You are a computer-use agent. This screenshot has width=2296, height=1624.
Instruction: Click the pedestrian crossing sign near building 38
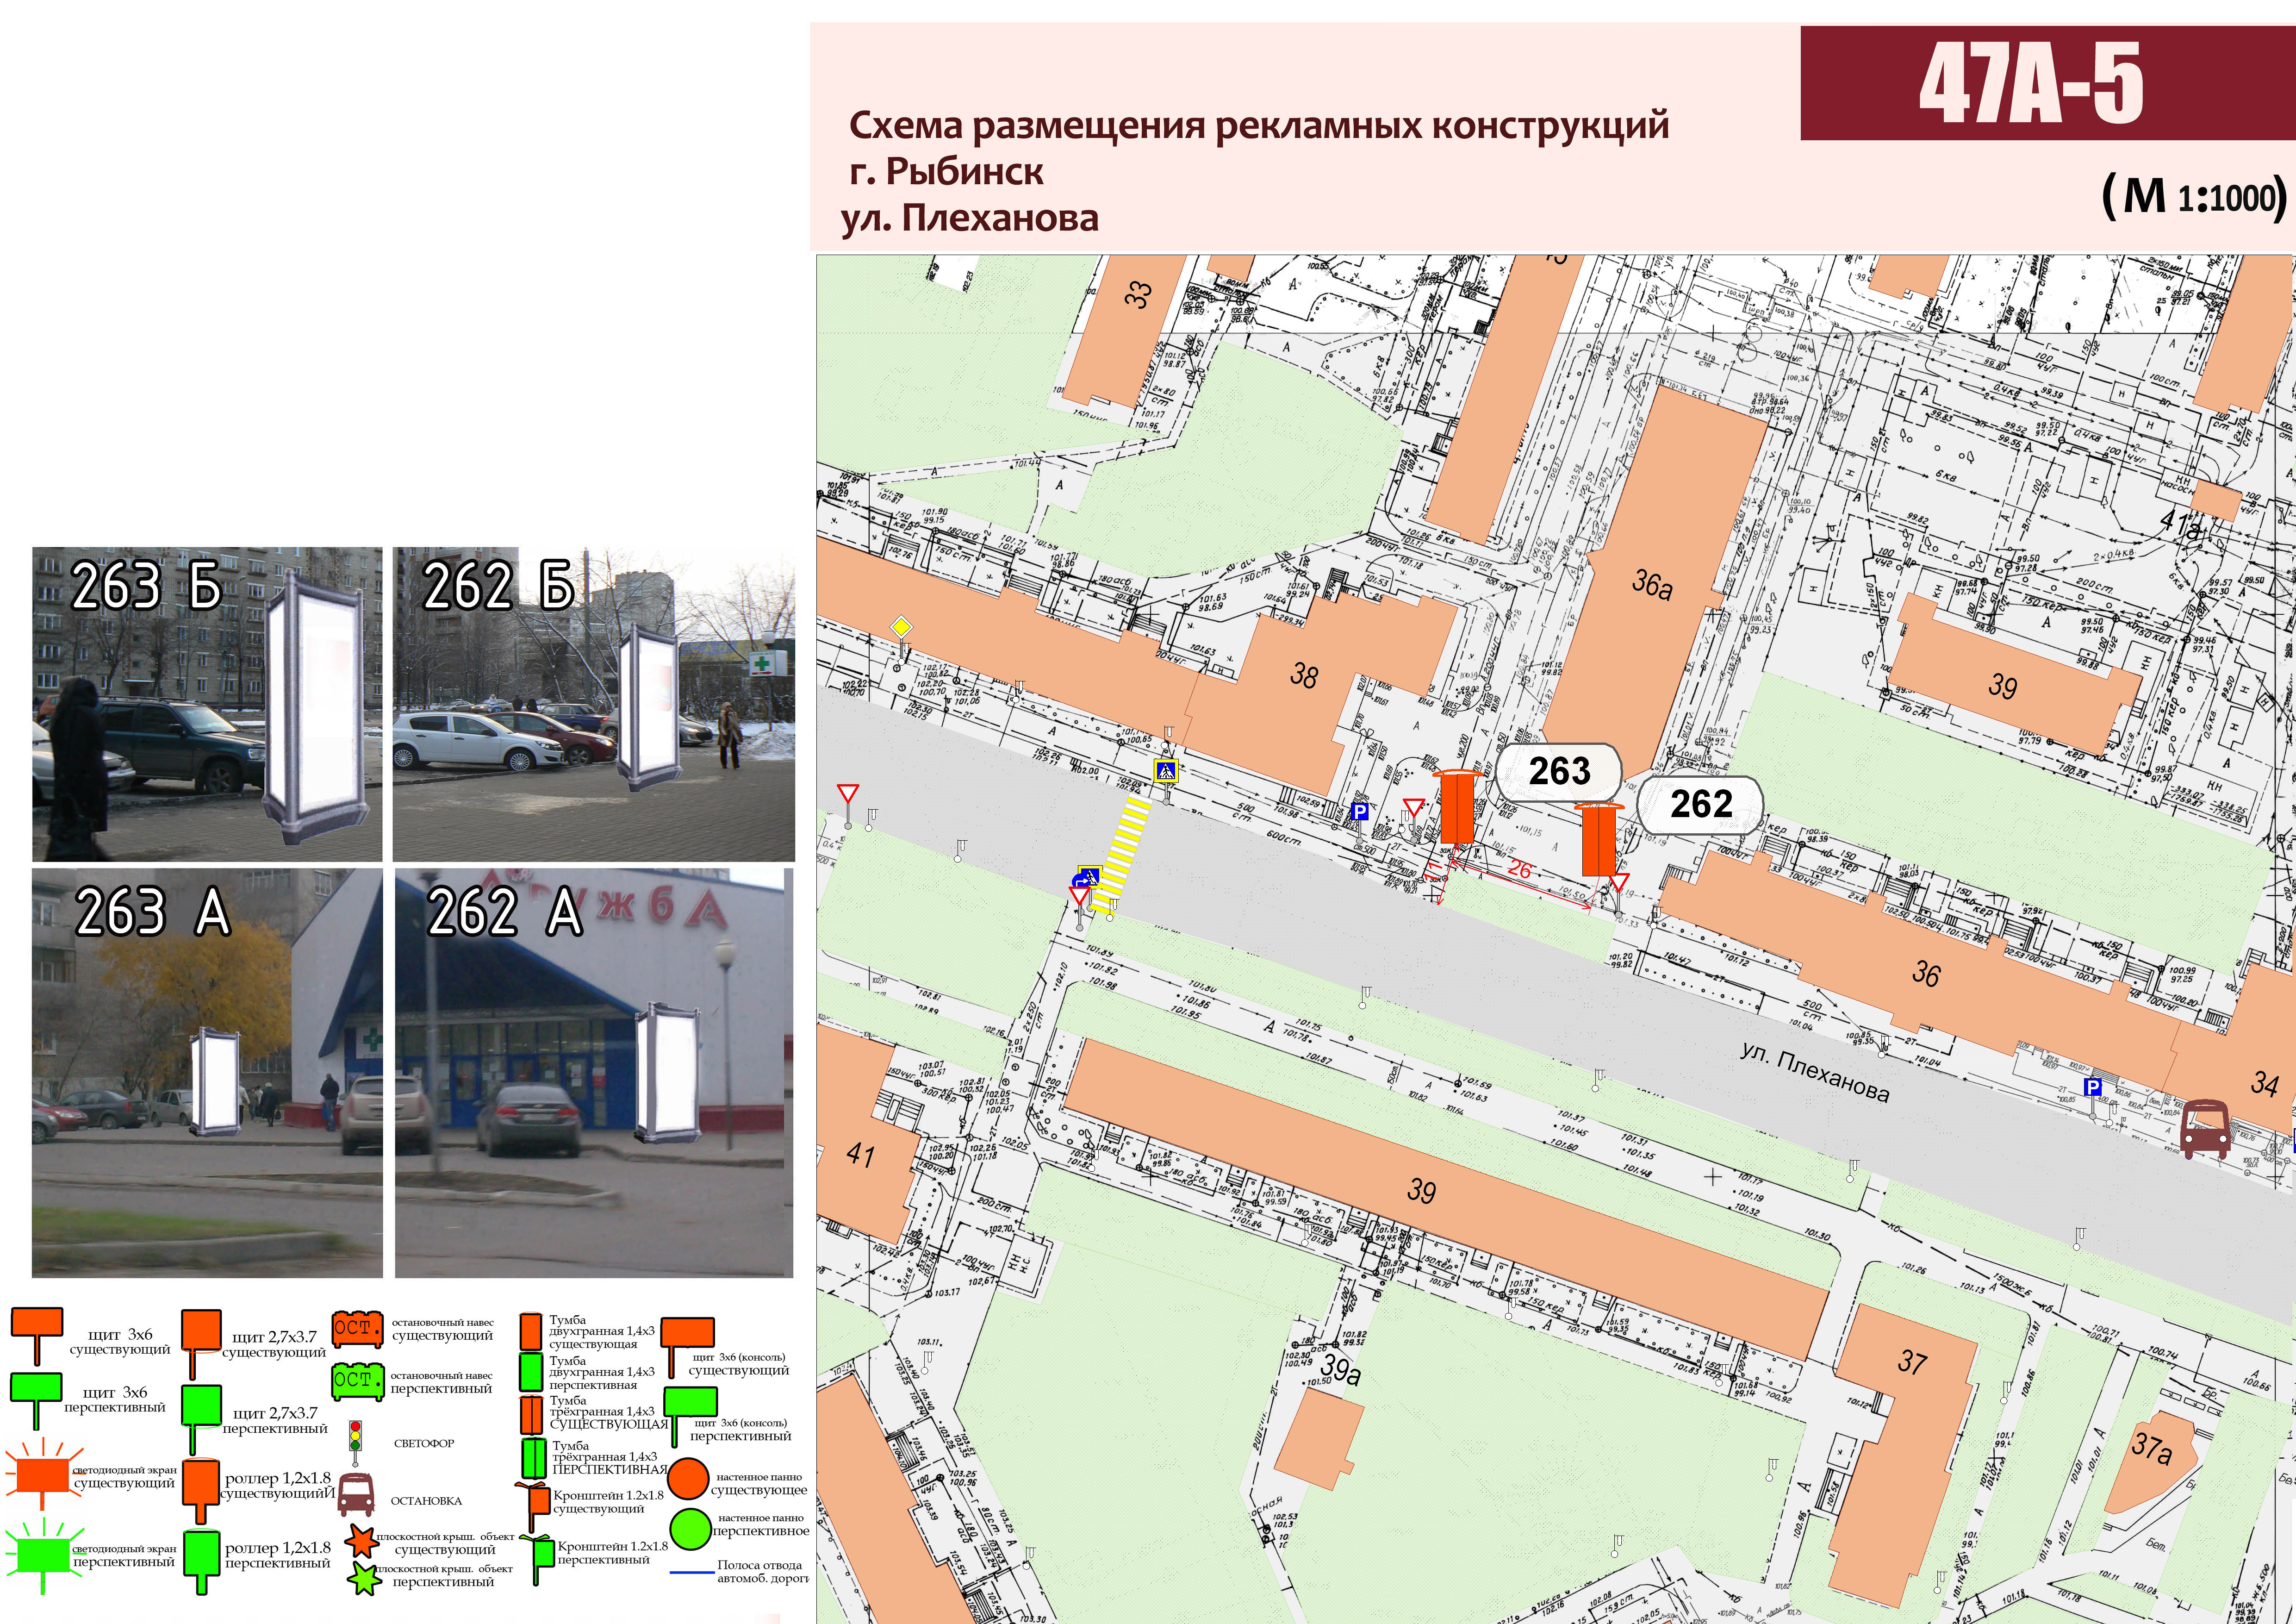click(1165, 771)
